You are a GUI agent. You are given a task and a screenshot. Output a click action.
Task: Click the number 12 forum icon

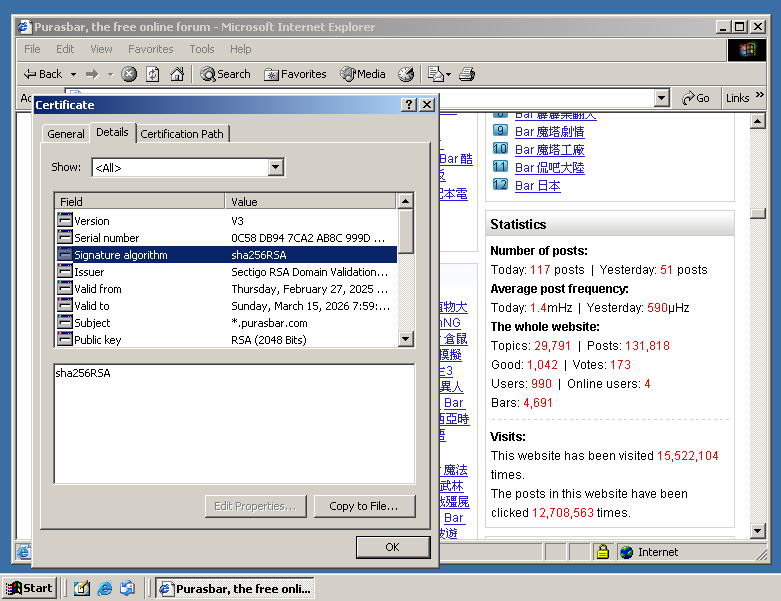tap(501, 184)
